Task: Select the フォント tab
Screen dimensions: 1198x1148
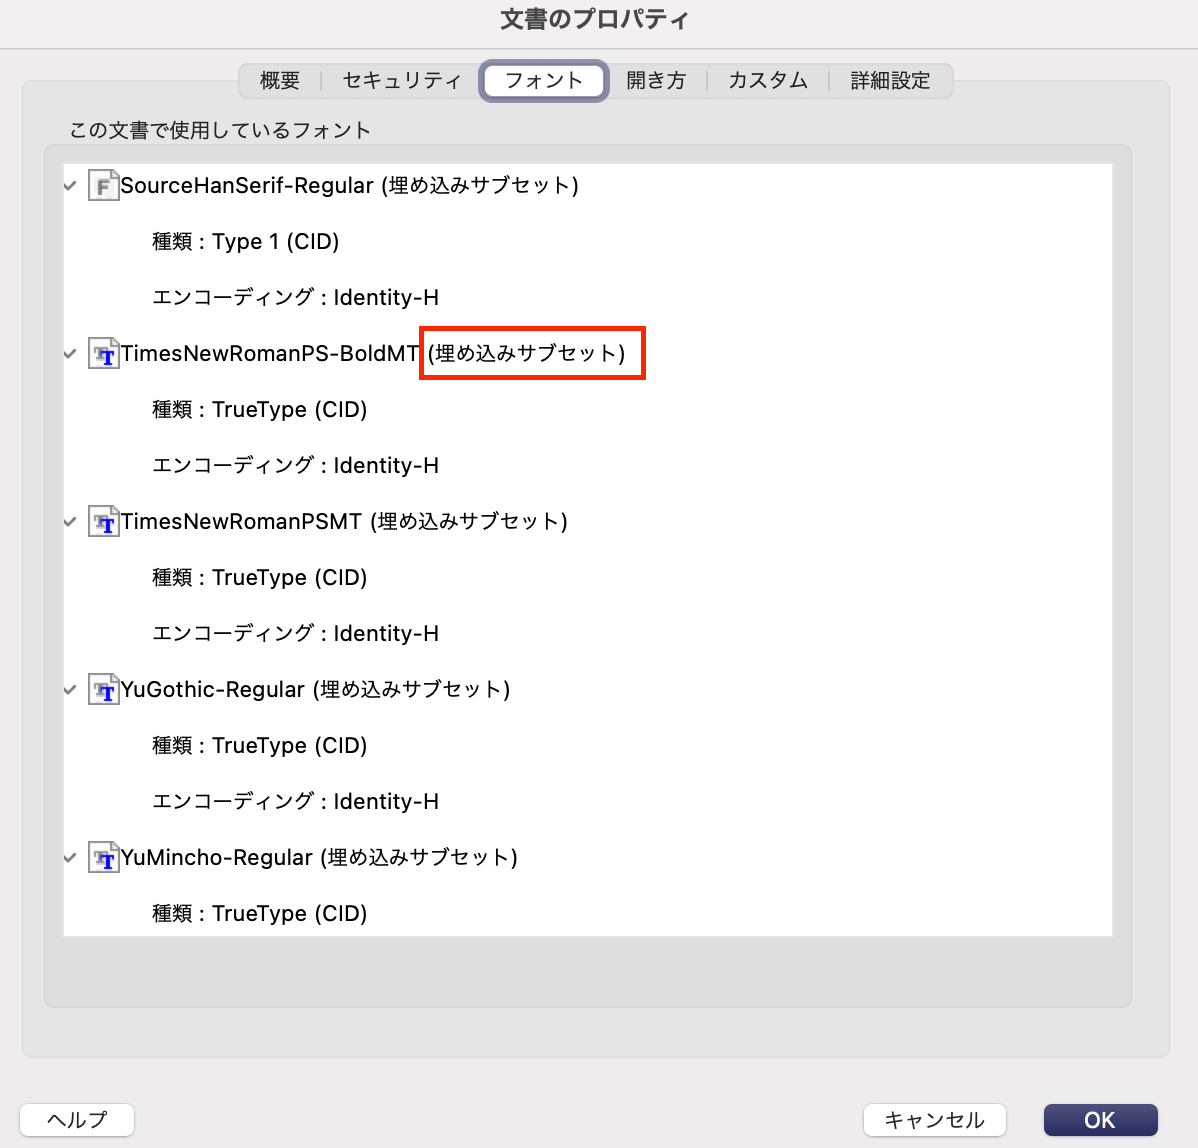Action: point(544,81)
